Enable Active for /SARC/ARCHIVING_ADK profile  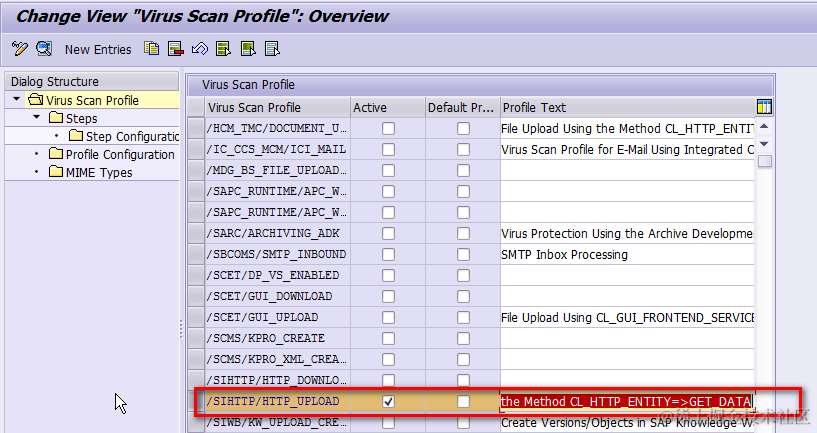click(x=388, y=233)
